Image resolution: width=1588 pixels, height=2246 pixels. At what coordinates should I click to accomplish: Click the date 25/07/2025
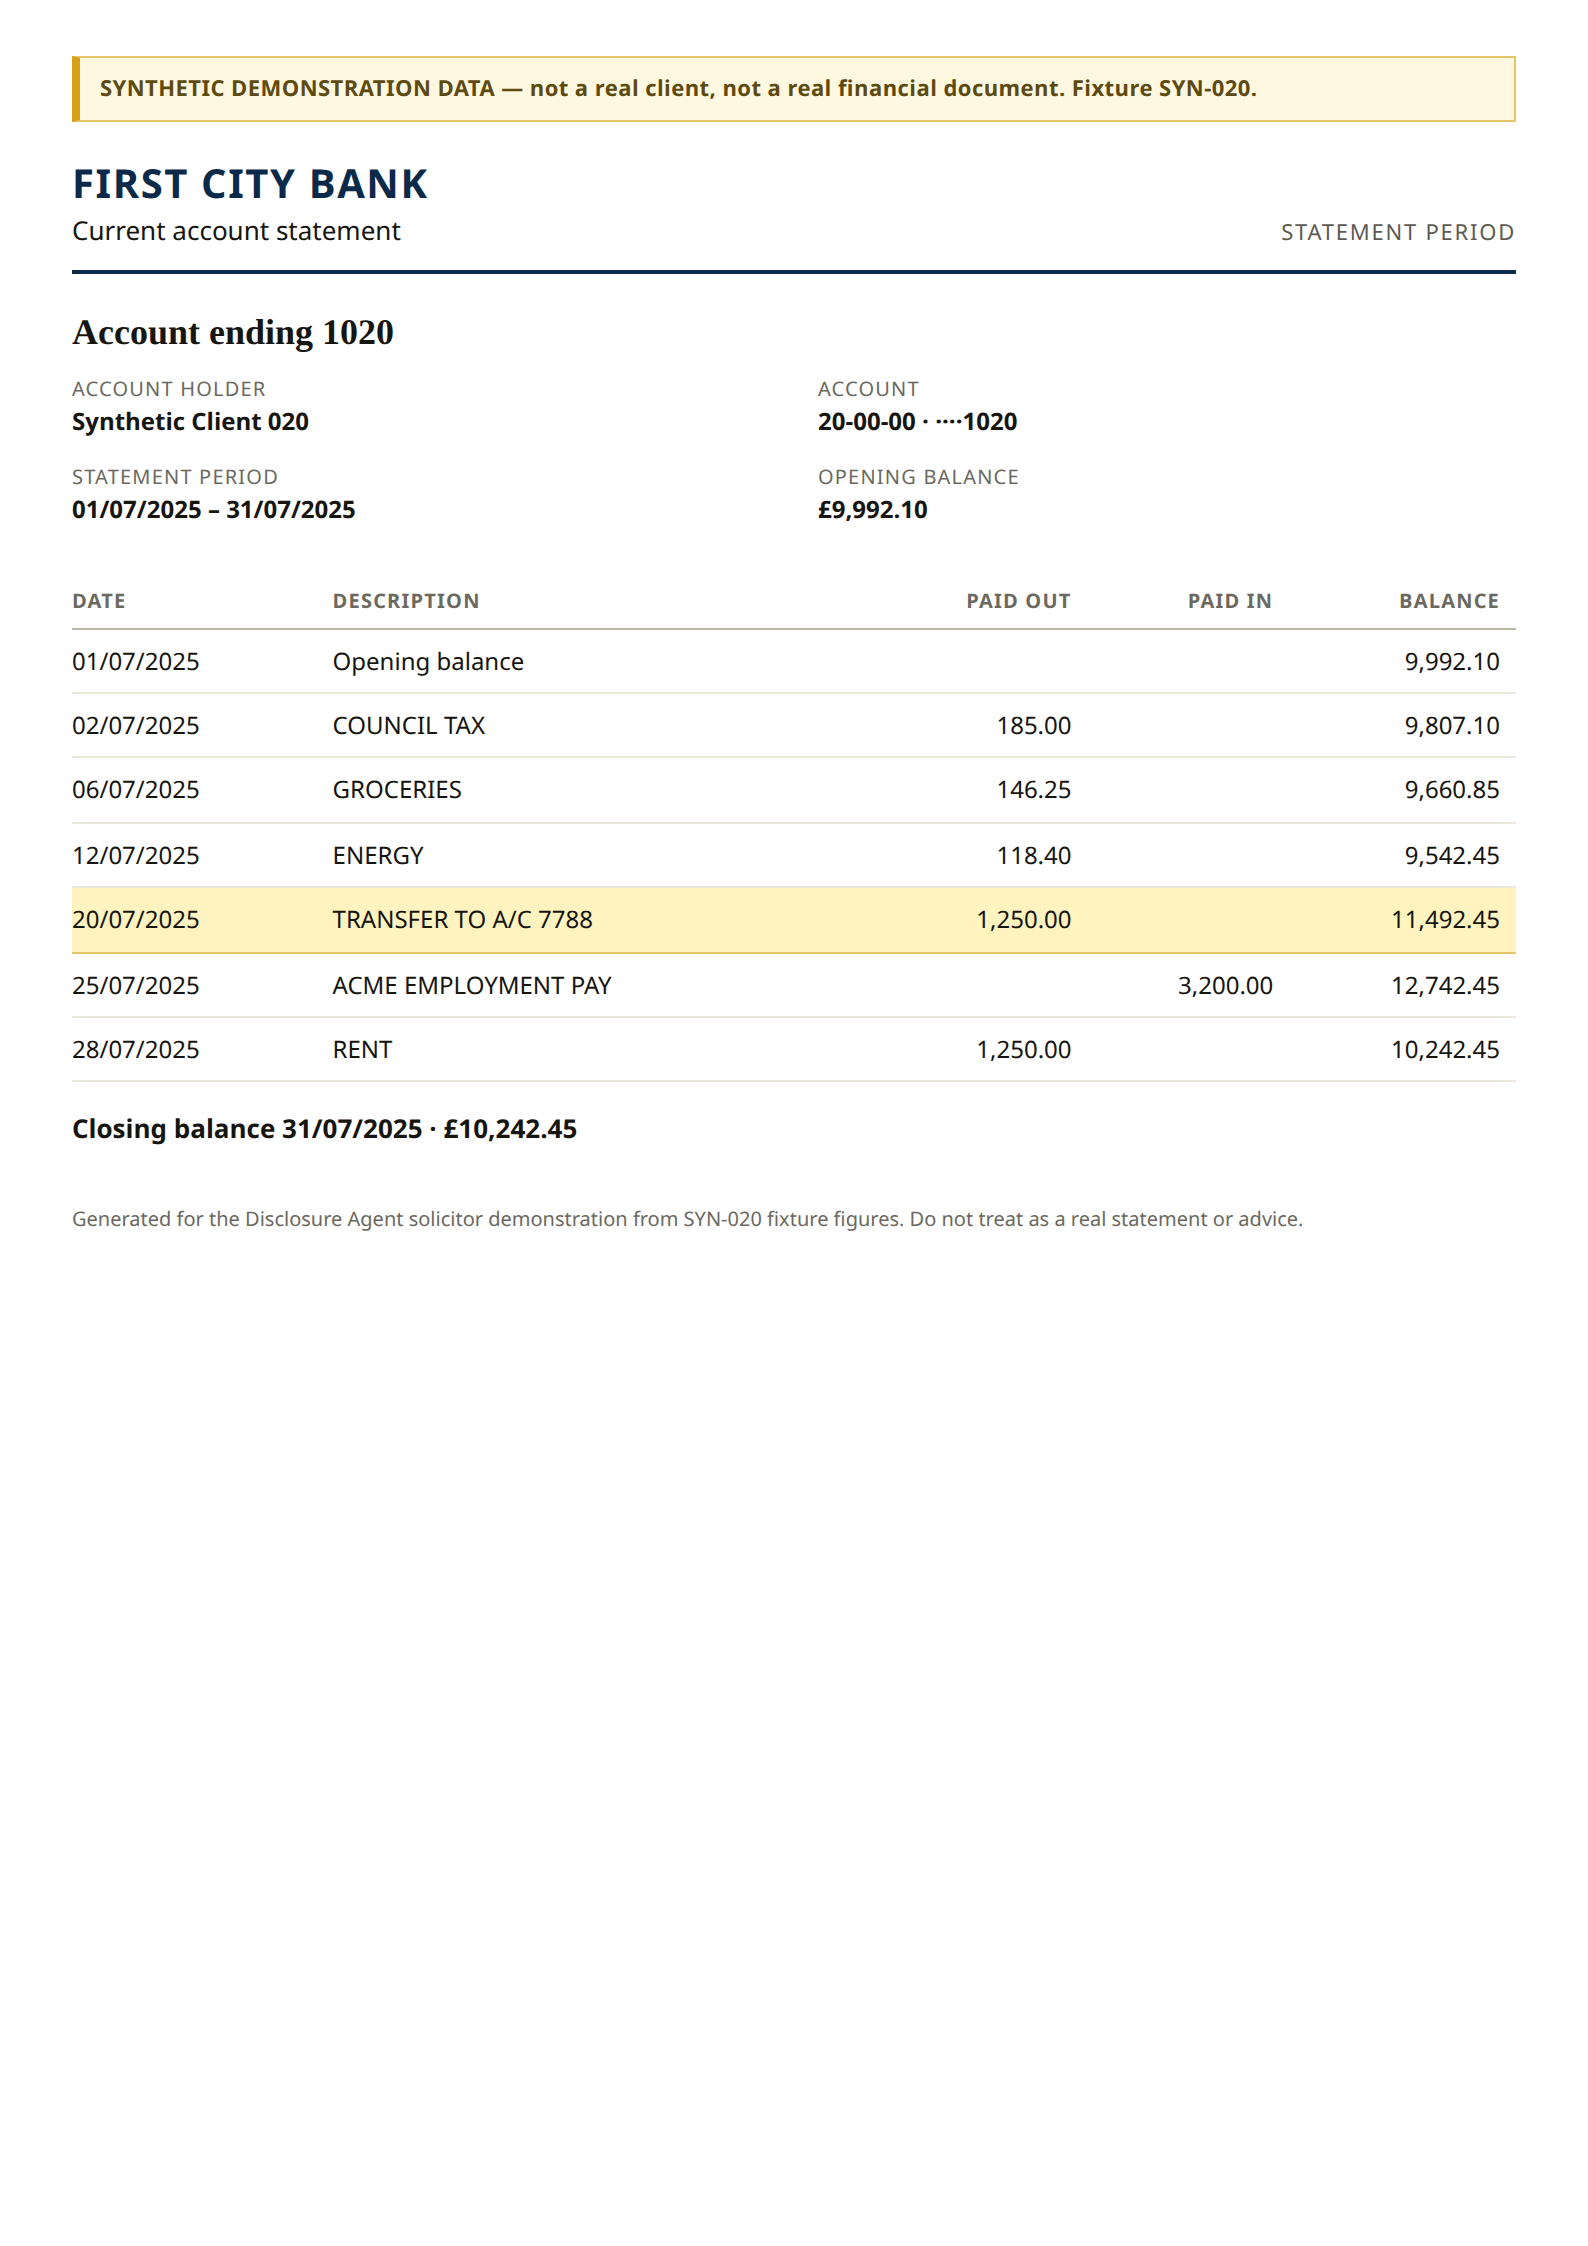(x=136, y=986)
